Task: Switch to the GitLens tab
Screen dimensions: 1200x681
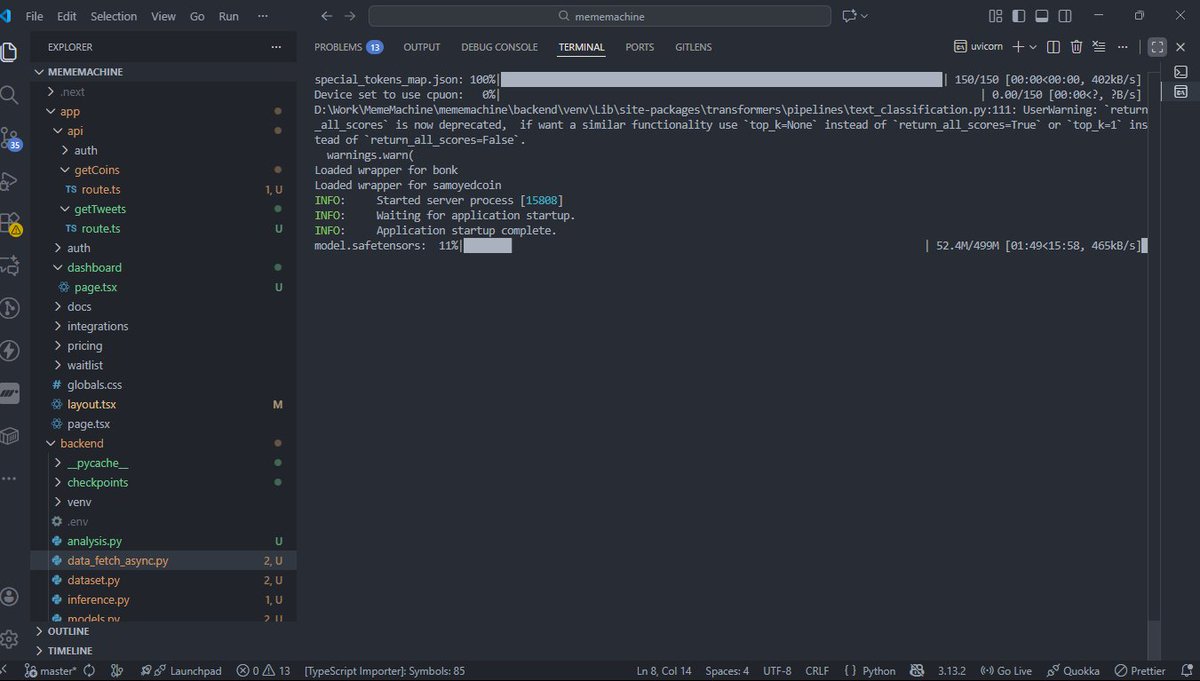Action: point(693,47)
